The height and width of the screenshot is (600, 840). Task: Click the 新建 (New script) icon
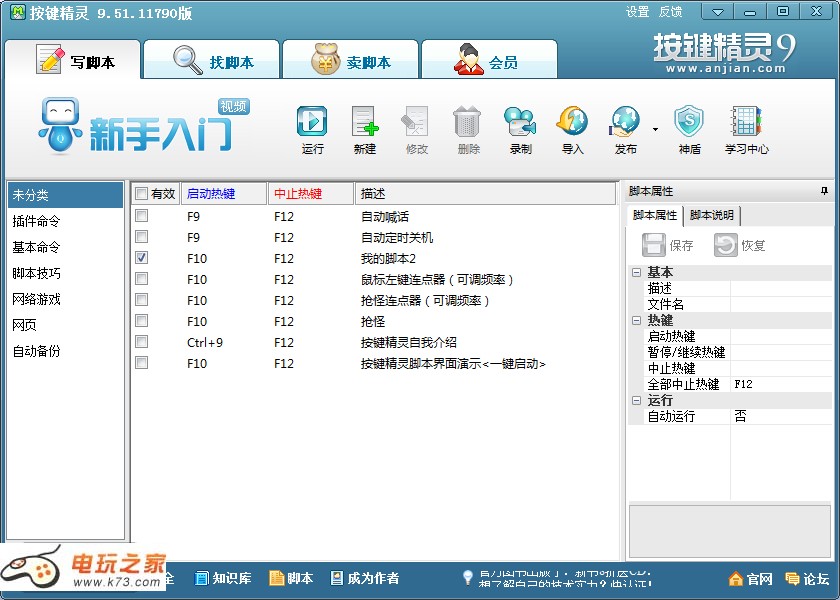coord(365,123)
